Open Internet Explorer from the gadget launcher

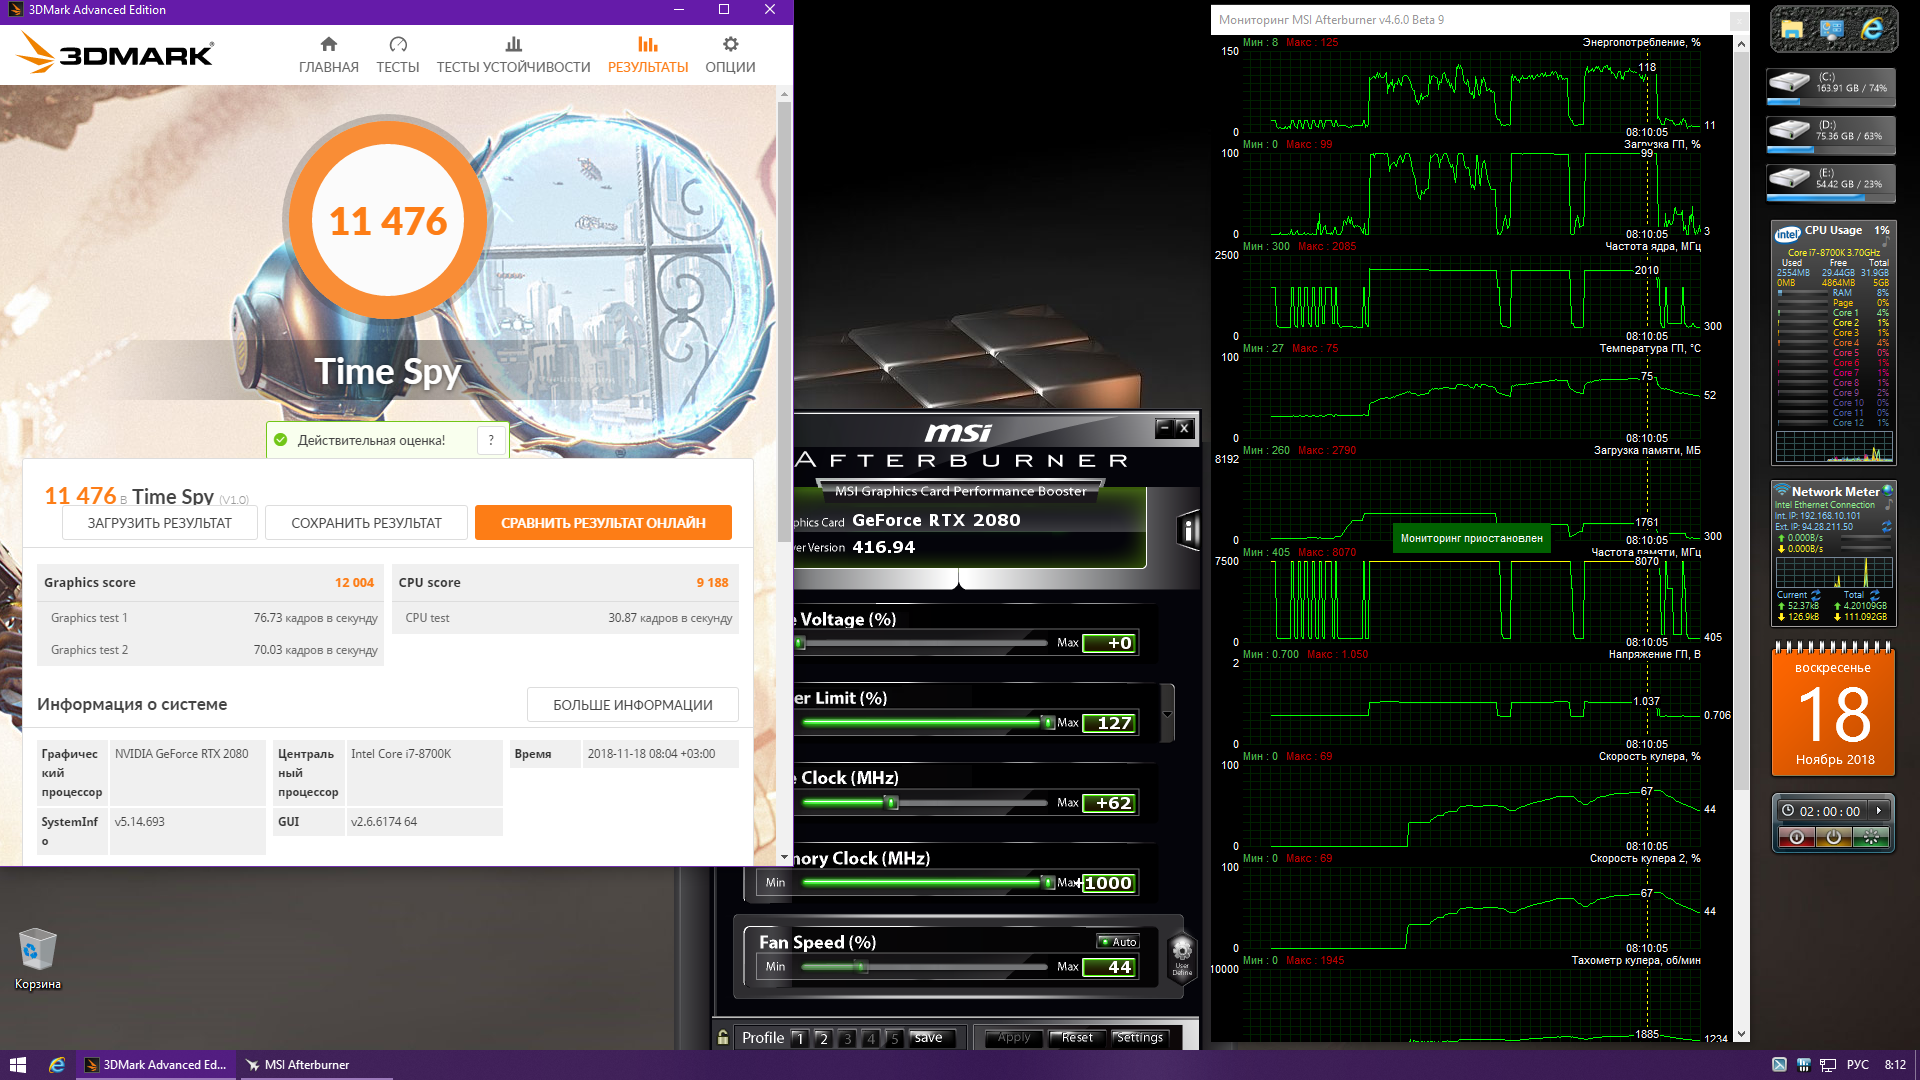[1871, 30]
